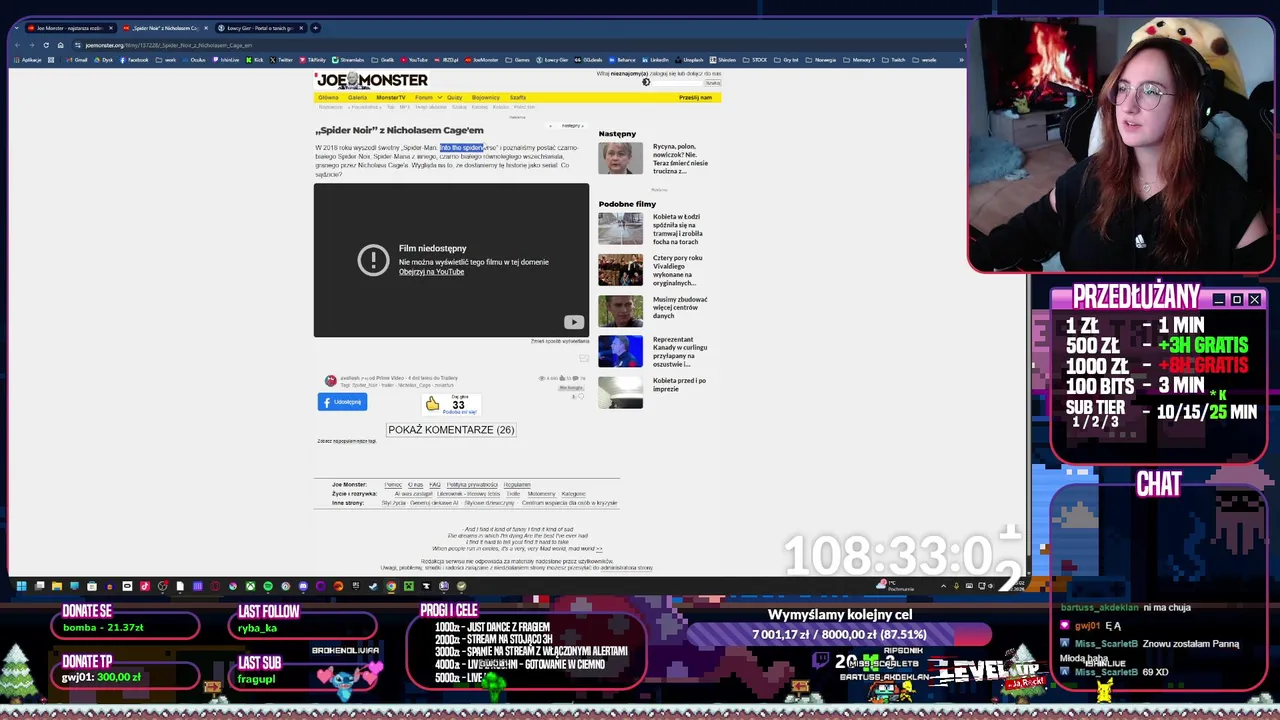Open the Główna menu item
Viewport: 1280px width, 720px height.
328,98
